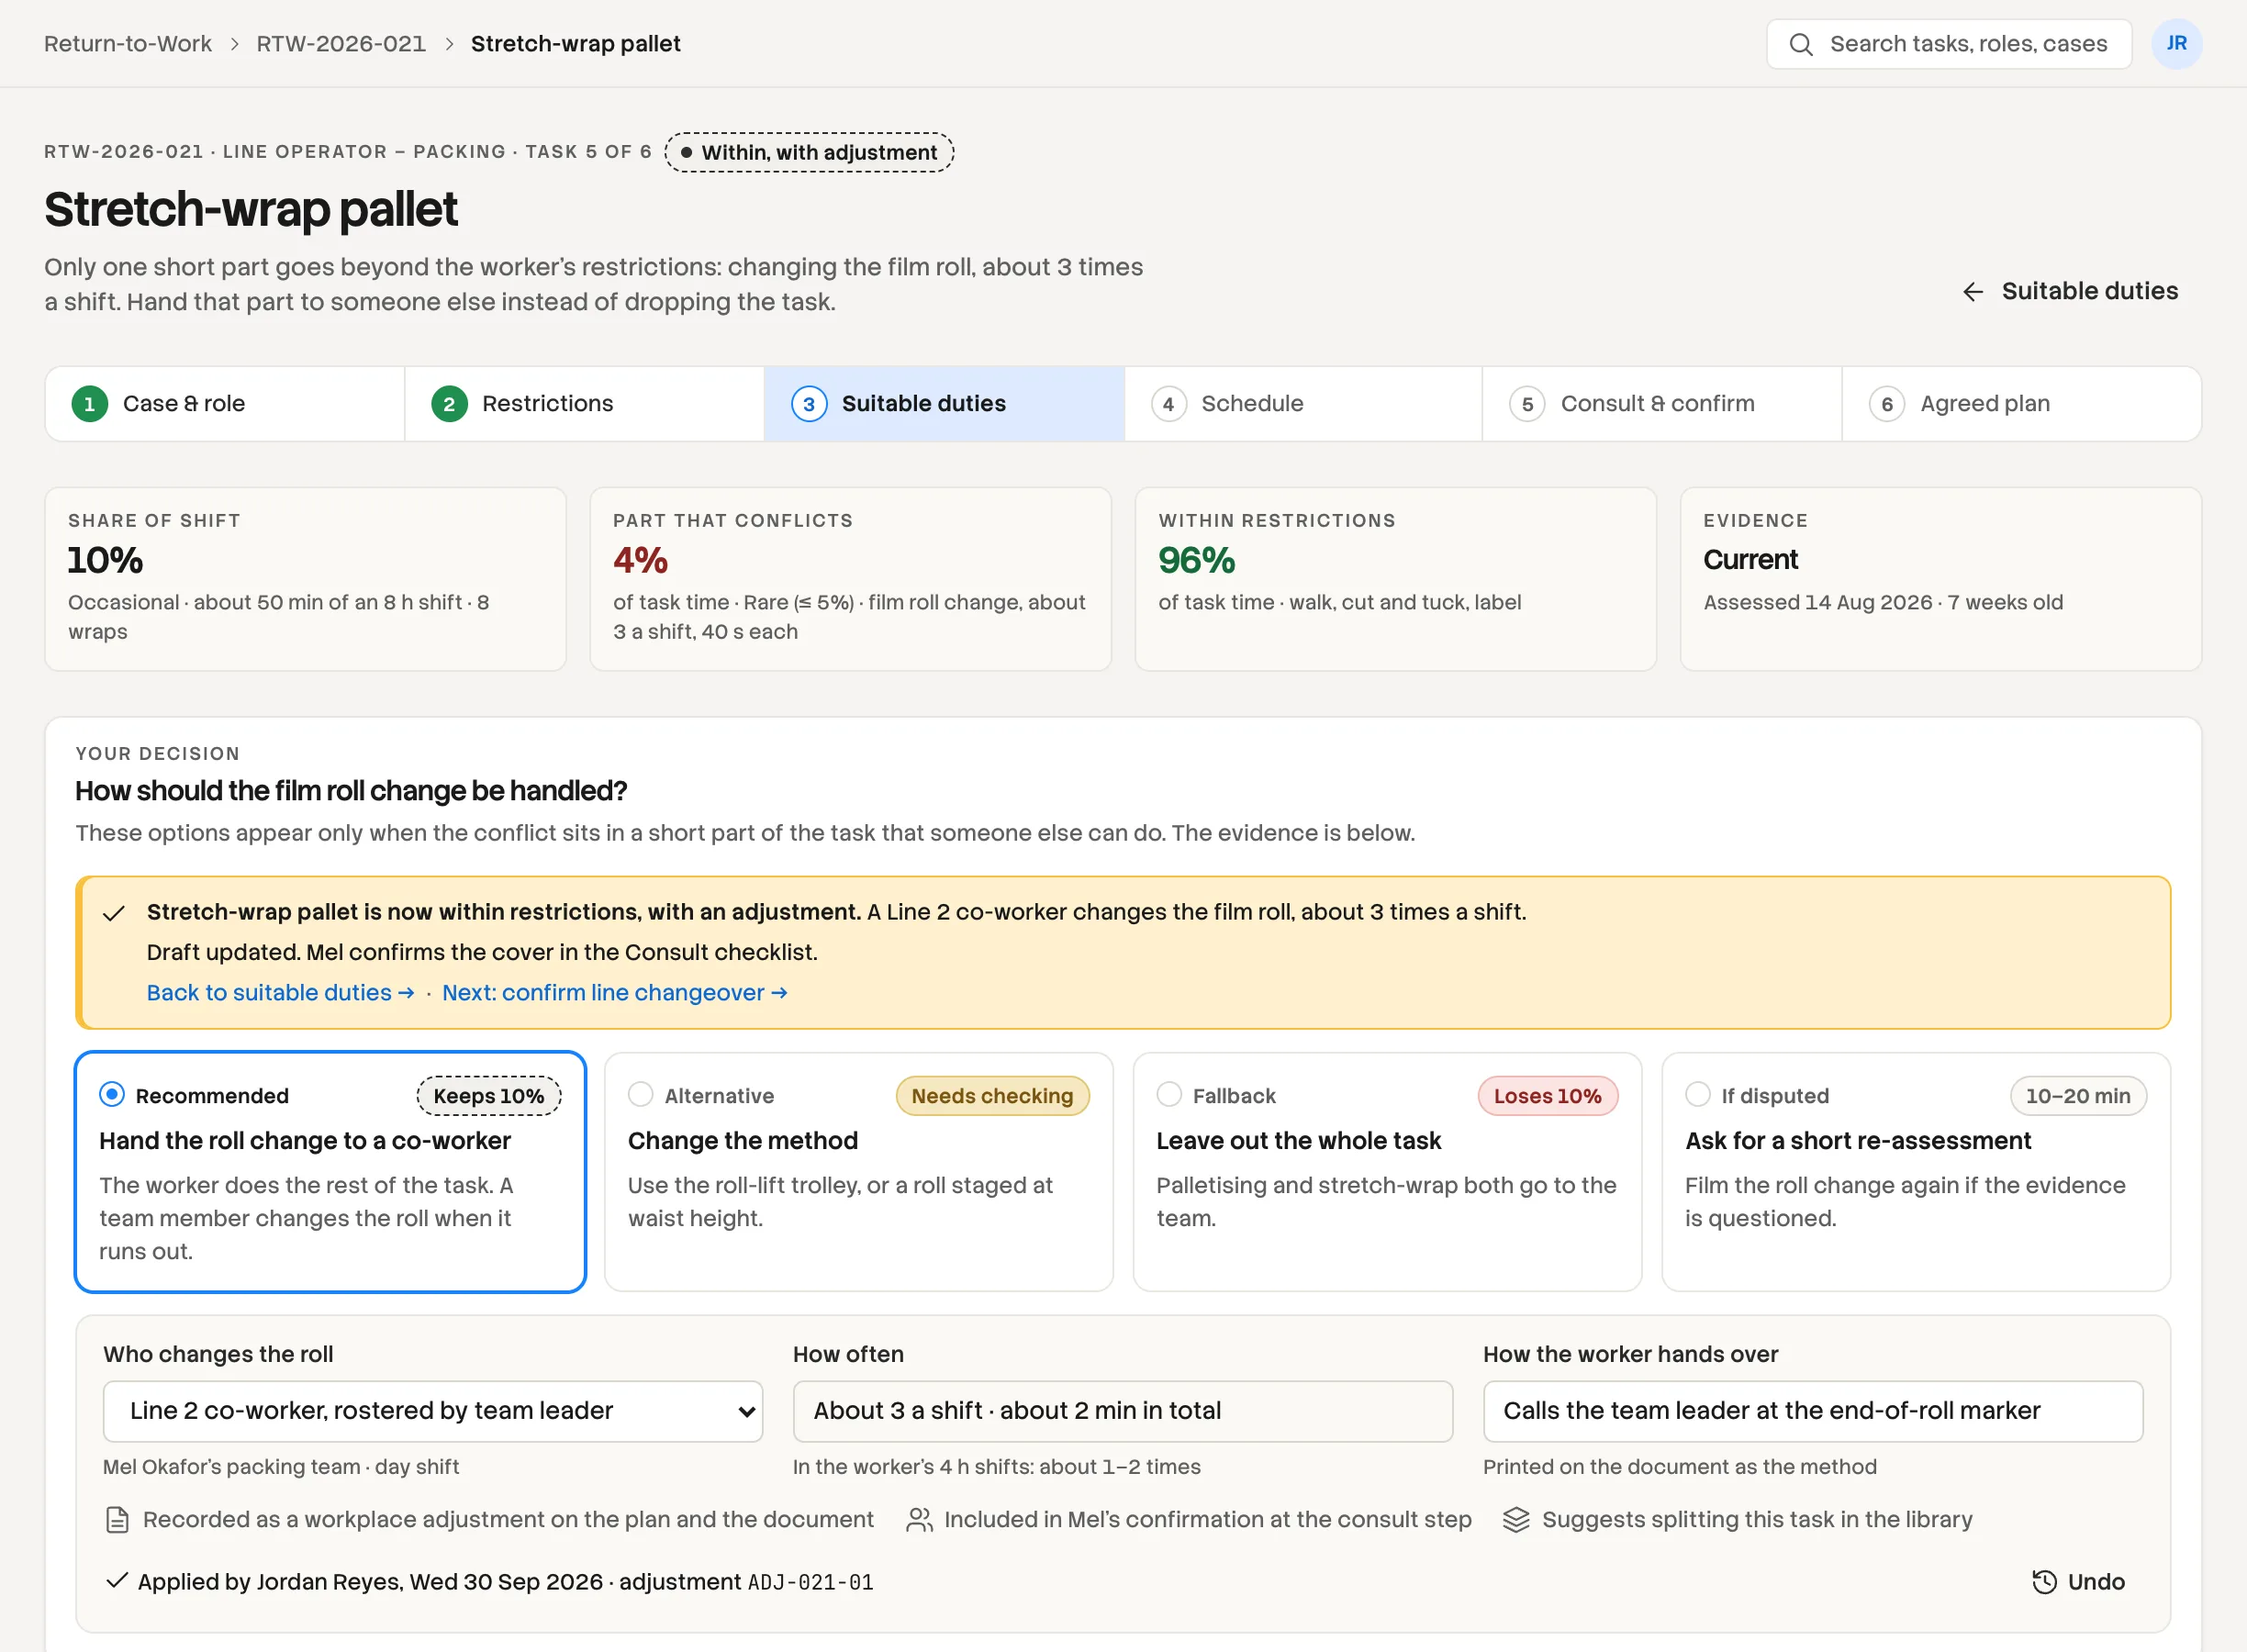Click the 10–20 min badge
This screenshot has width=2247, height=1652.
pyautogui.click(x=2078, y=1096)
